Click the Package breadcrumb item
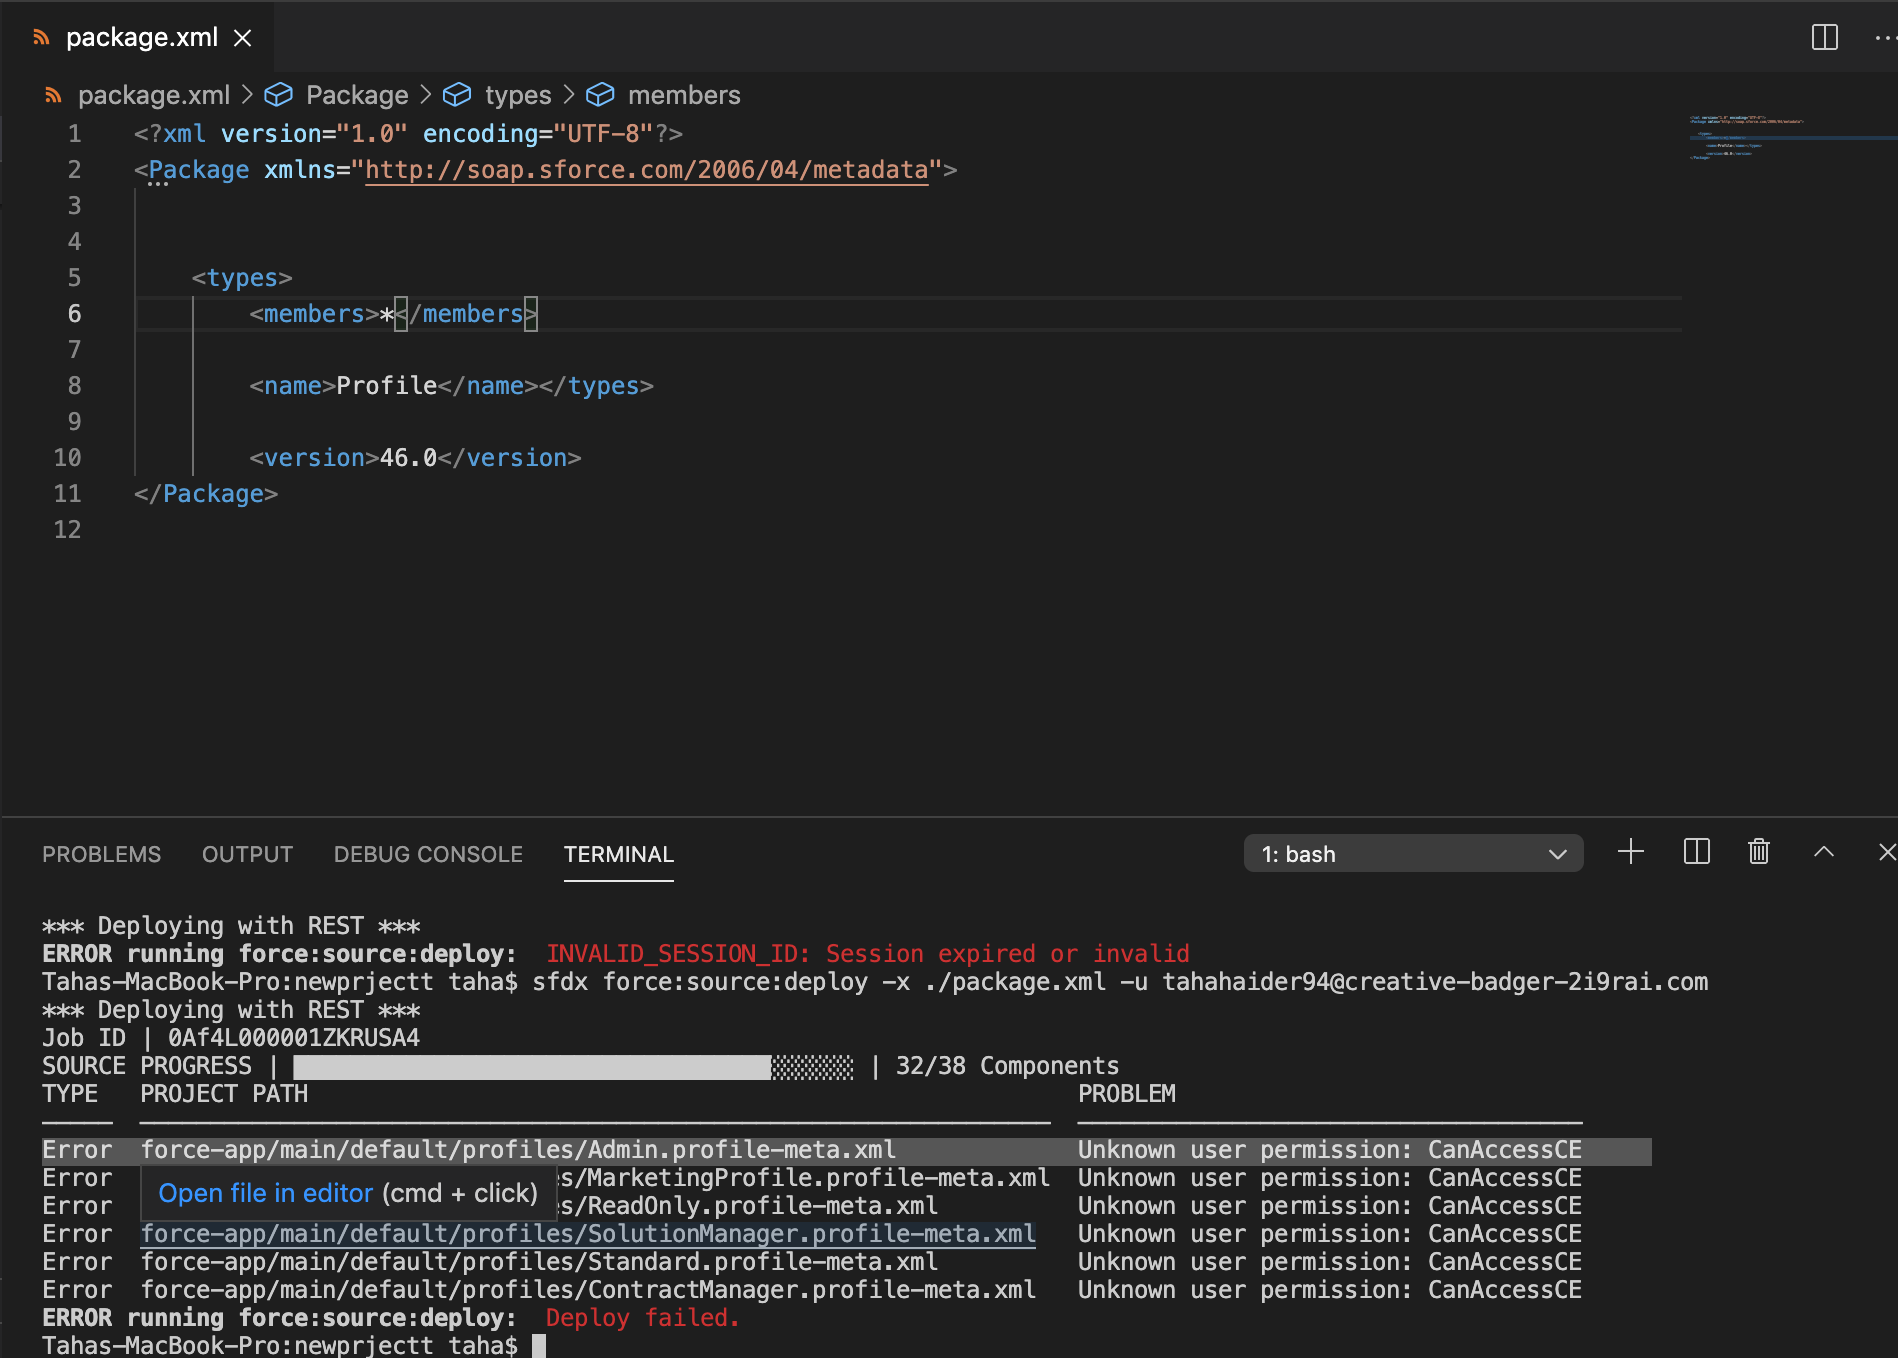Viewport: 1898px width, 1358px height. pyautogui.click(x=357, y=95)
